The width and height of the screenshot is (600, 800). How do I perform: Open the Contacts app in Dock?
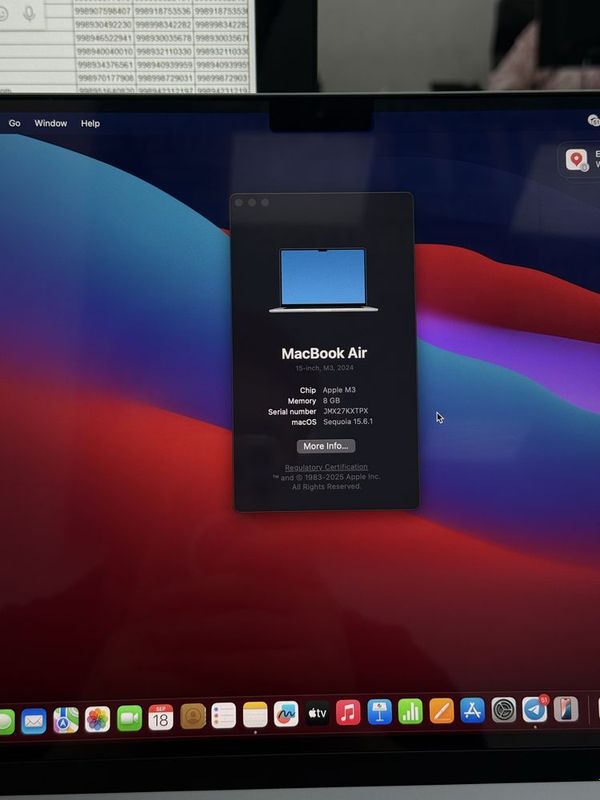tap(193, 716)
